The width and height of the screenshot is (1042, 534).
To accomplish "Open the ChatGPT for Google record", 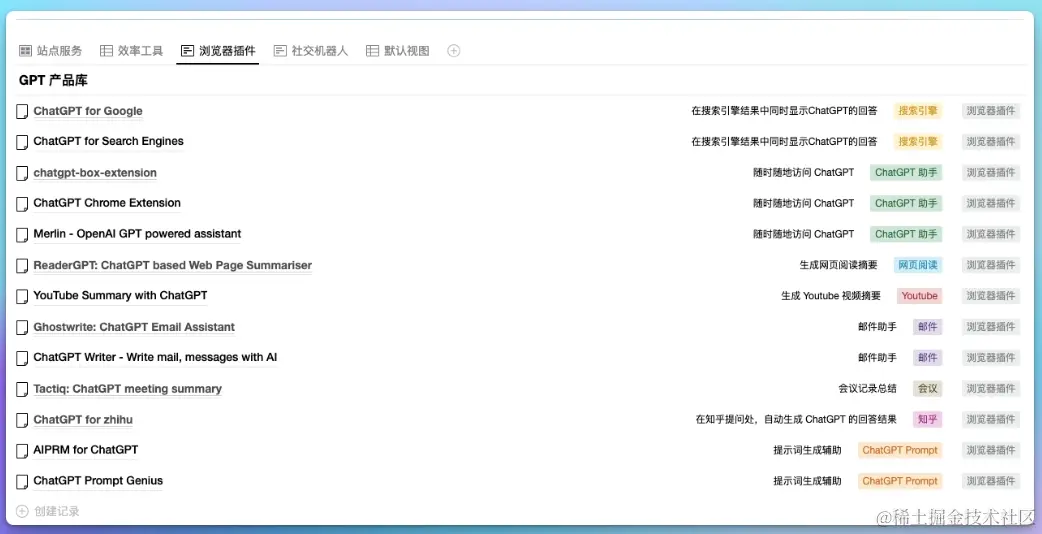I will (x=88, y=111).
